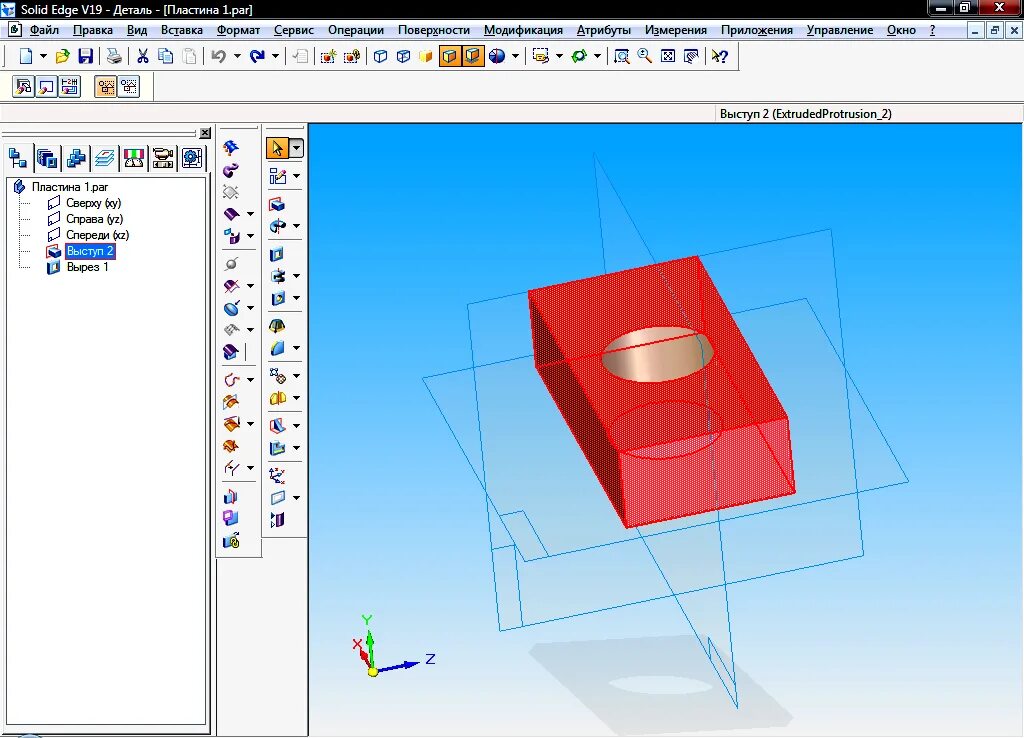
Task: Open the Layers tab in EdgeBar
Action: coord(104,158)
